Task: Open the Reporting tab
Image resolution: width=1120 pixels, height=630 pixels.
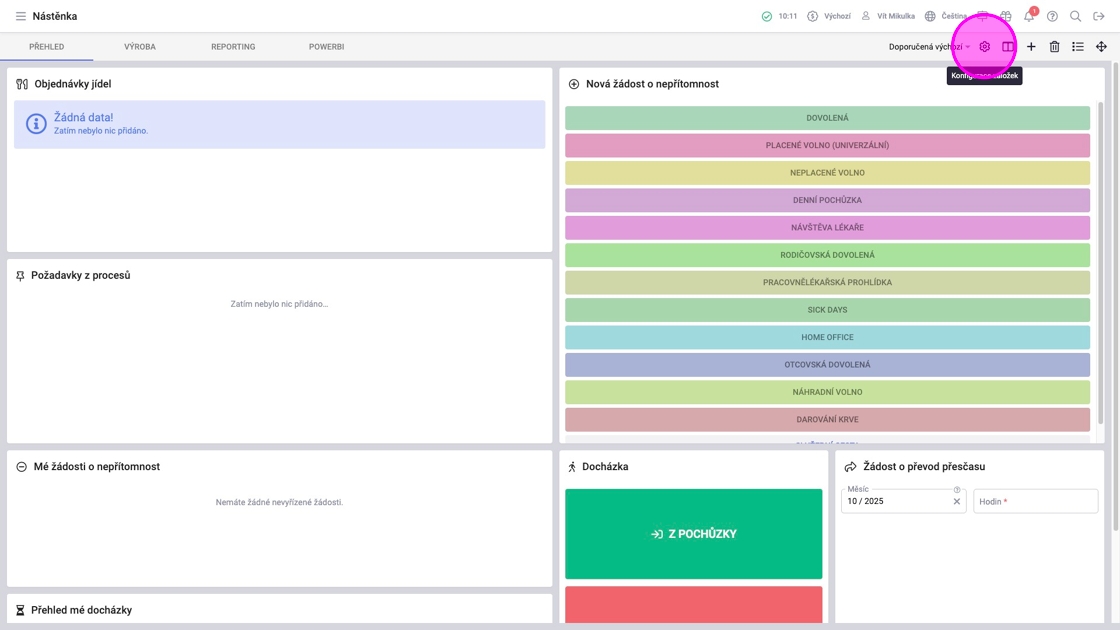Action: click(233, 46)
